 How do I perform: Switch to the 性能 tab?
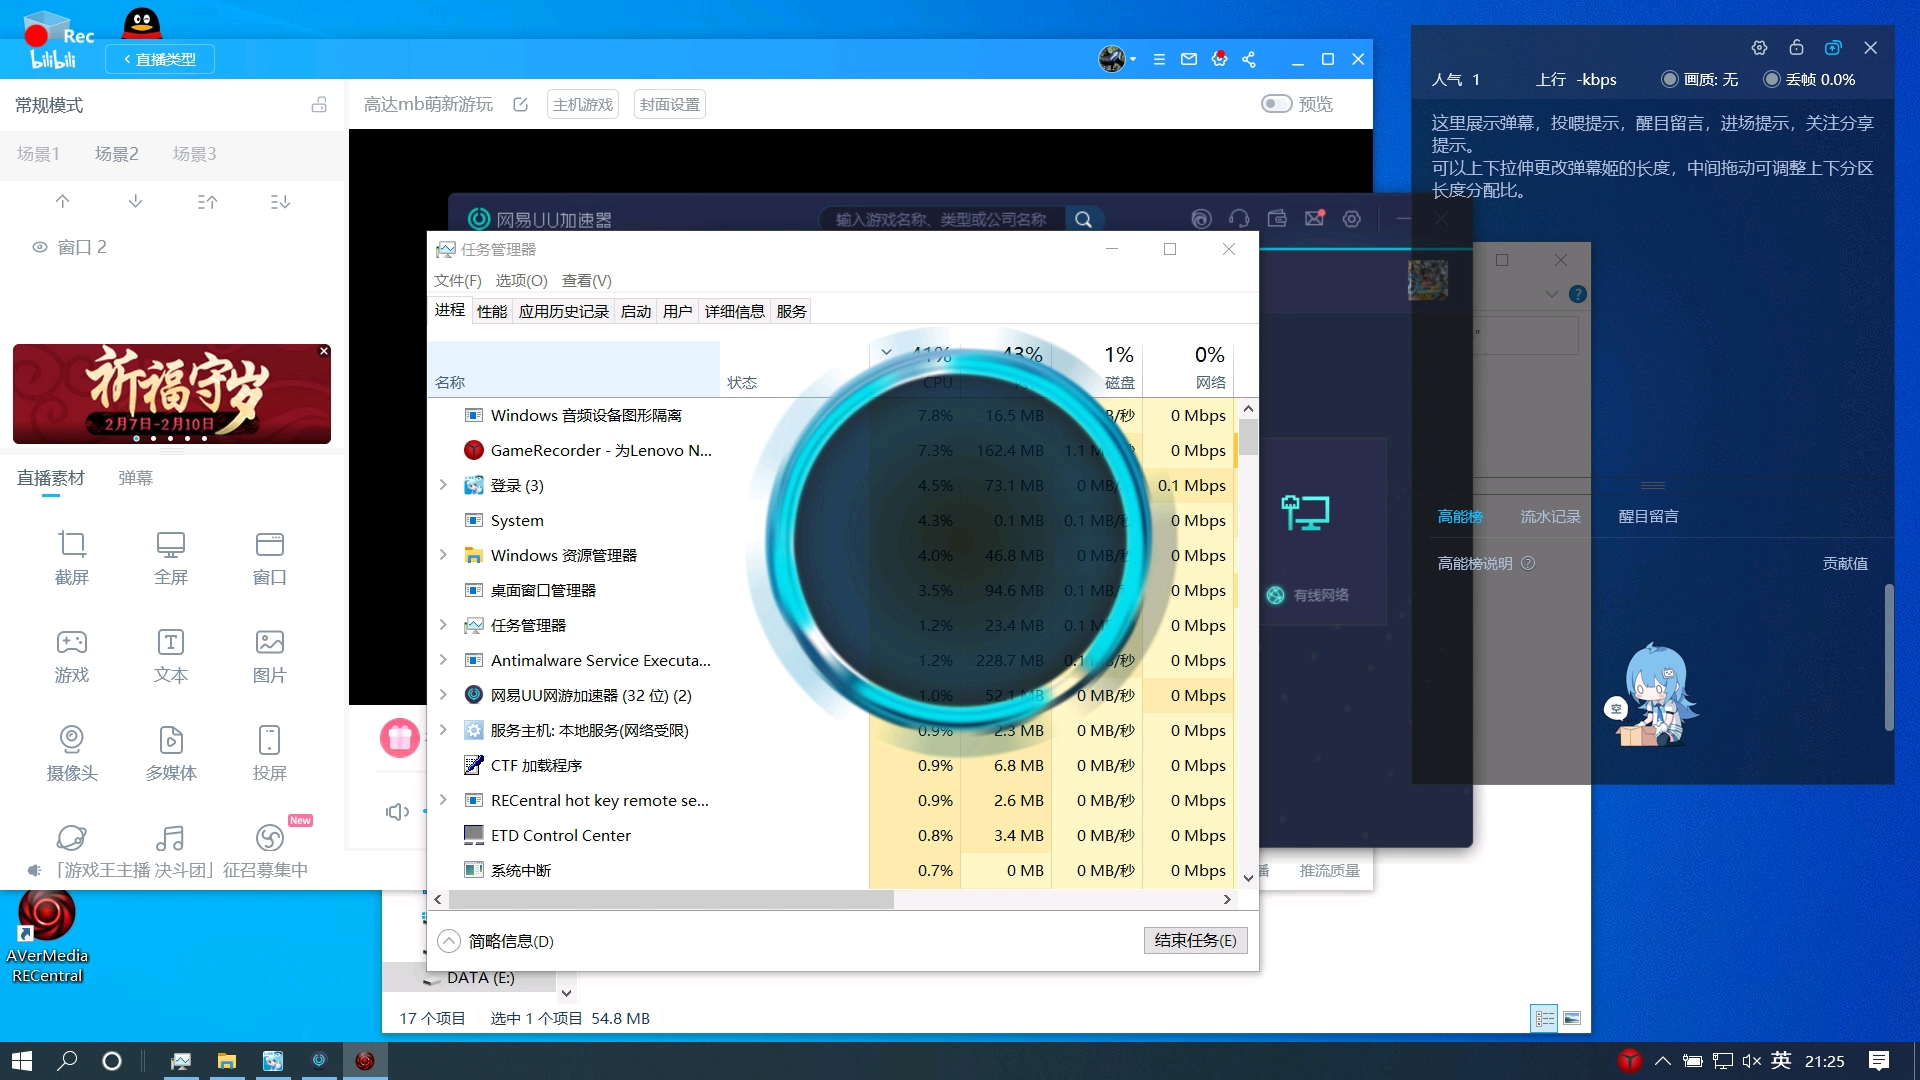[491, 311]
